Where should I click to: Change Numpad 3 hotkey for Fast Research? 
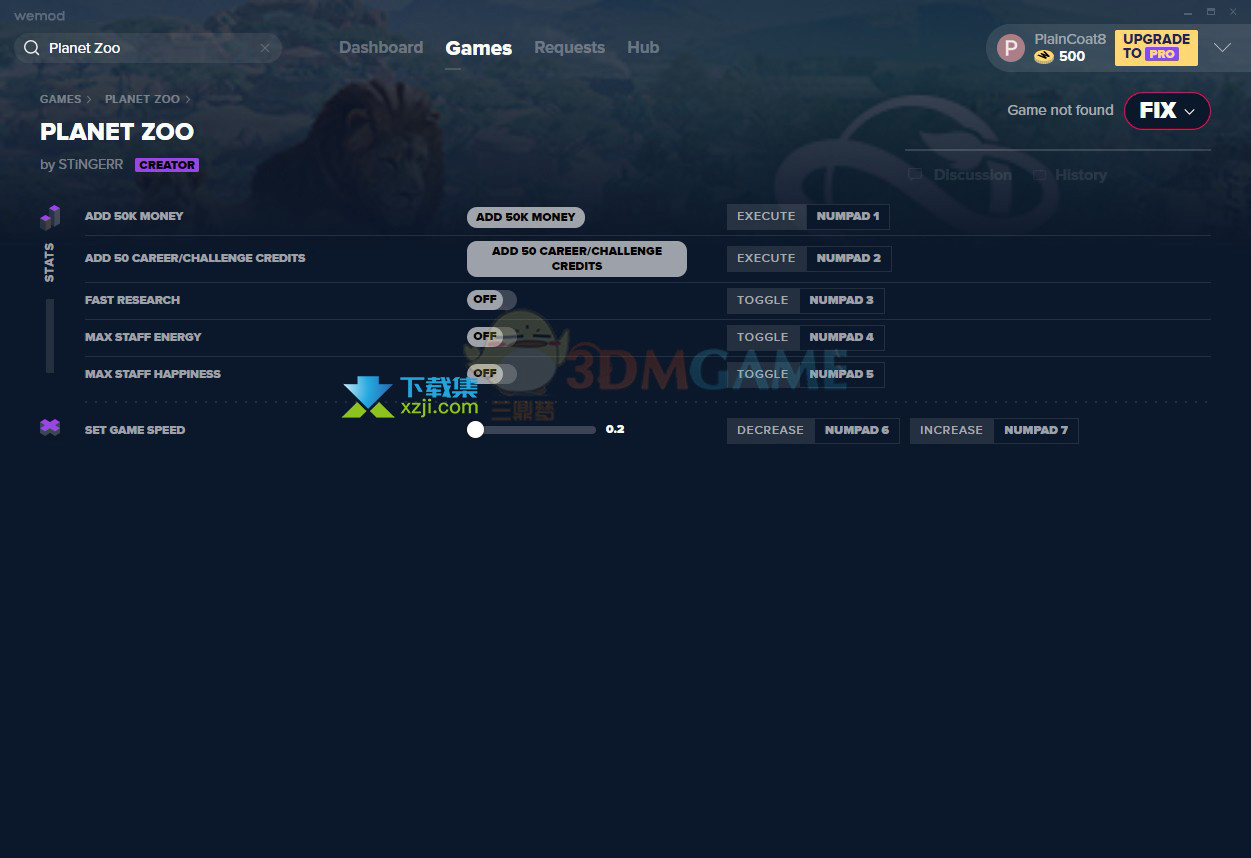tap(841, 300)
